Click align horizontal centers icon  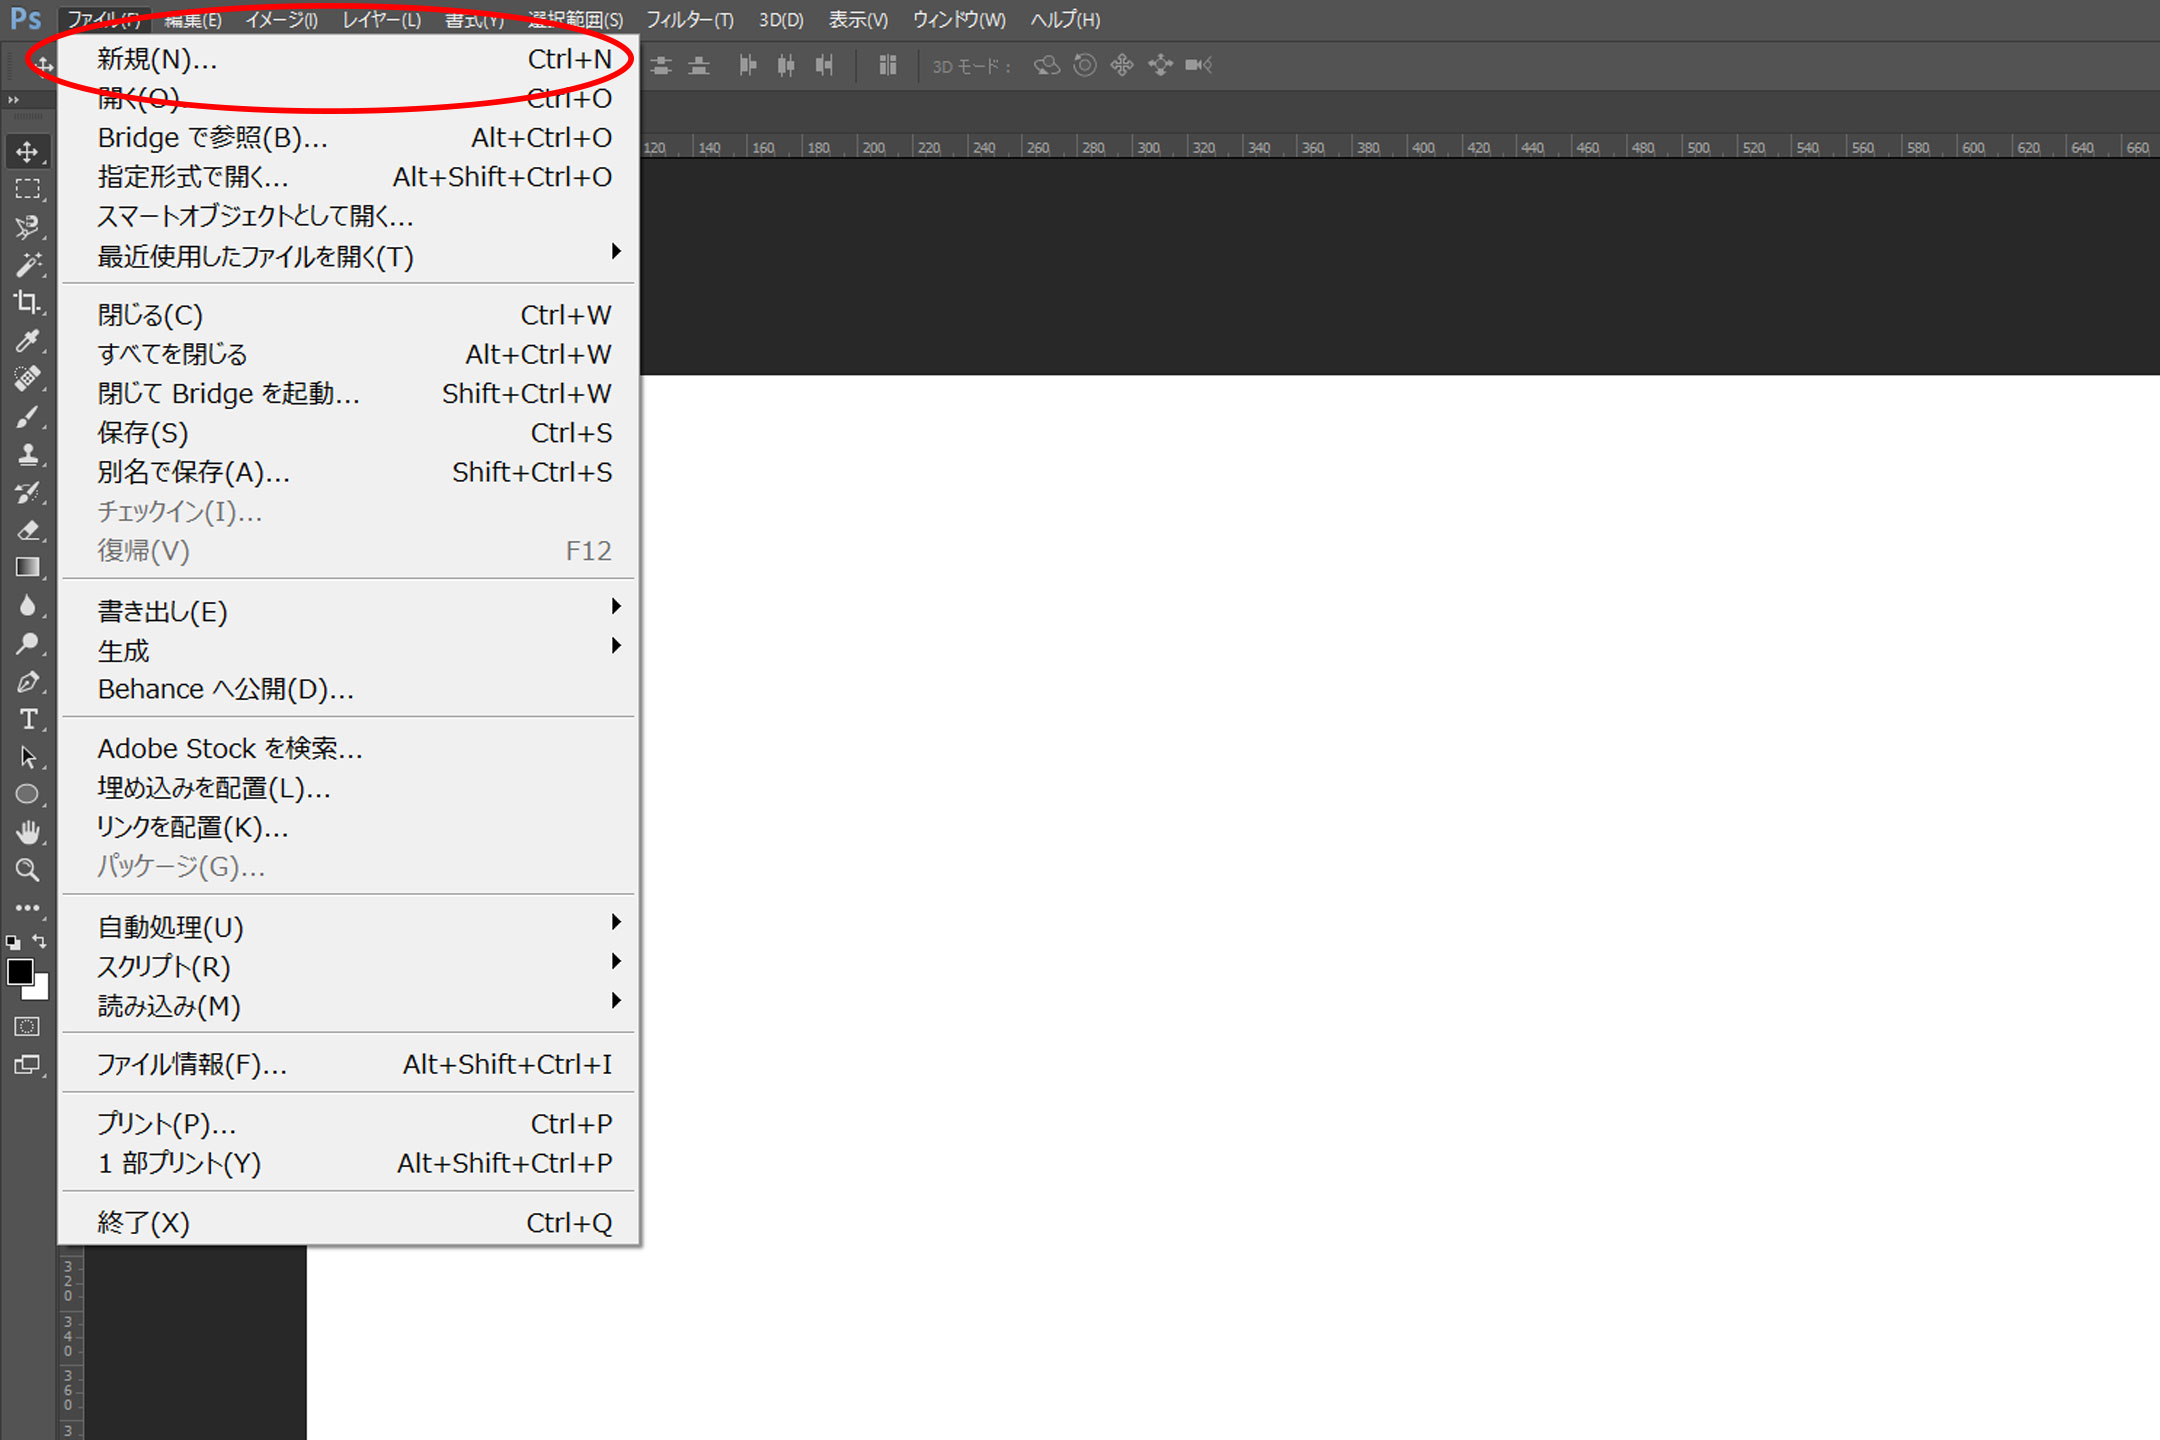786,66
